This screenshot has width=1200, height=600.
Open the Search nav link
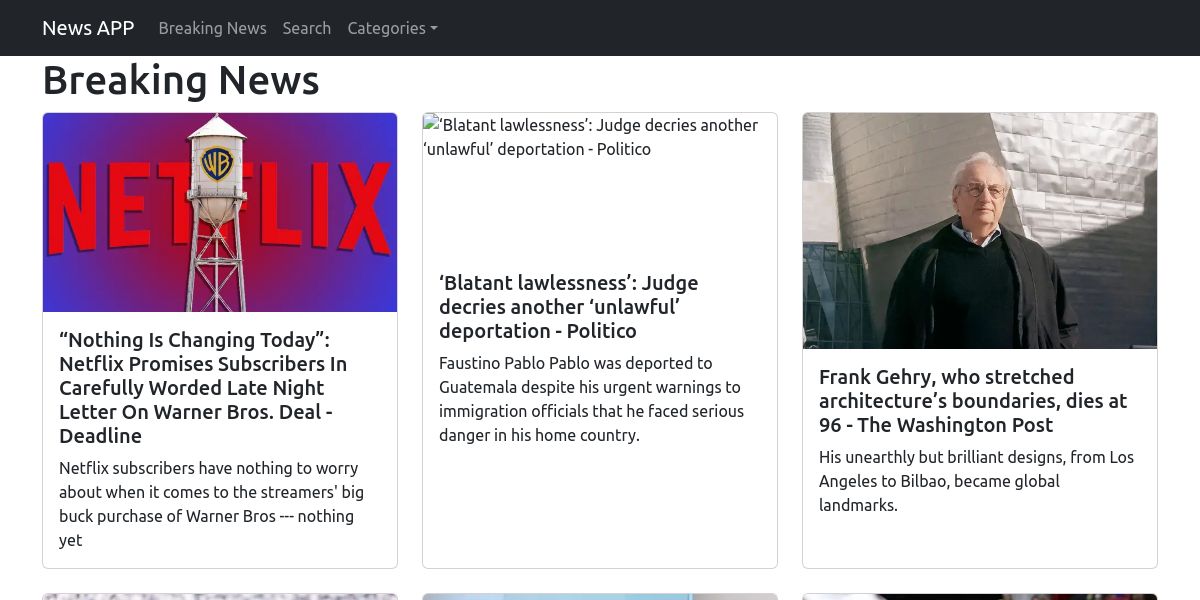(x=306, y=28)
